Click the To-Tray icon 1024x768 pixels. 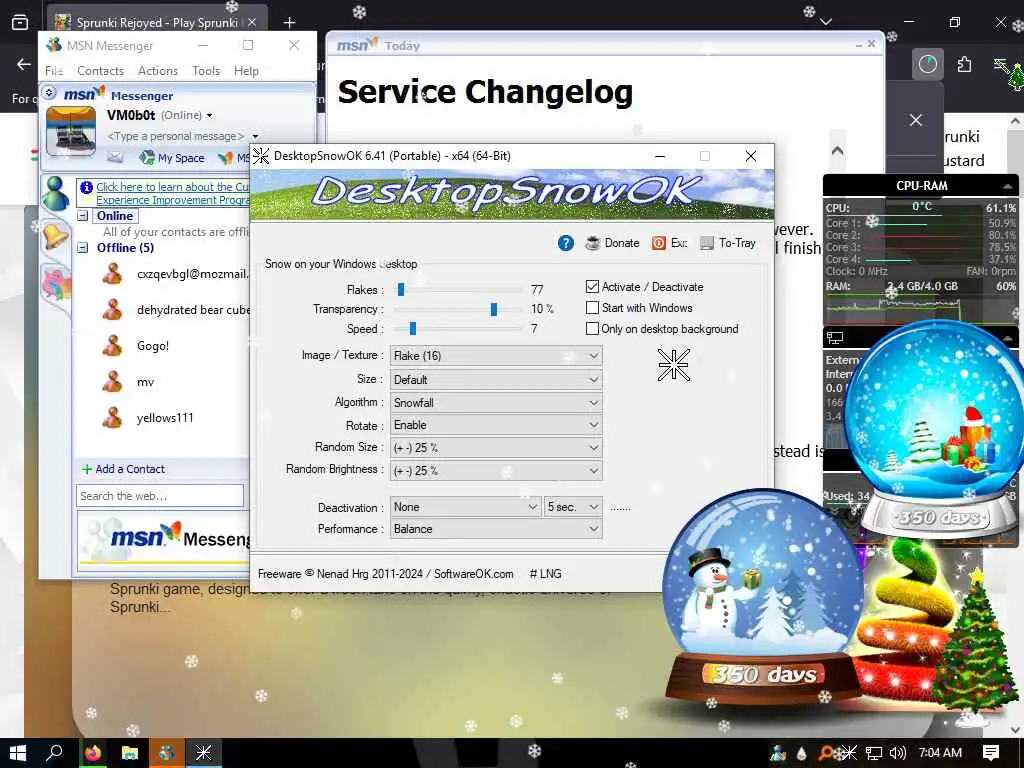pos(707,243)
